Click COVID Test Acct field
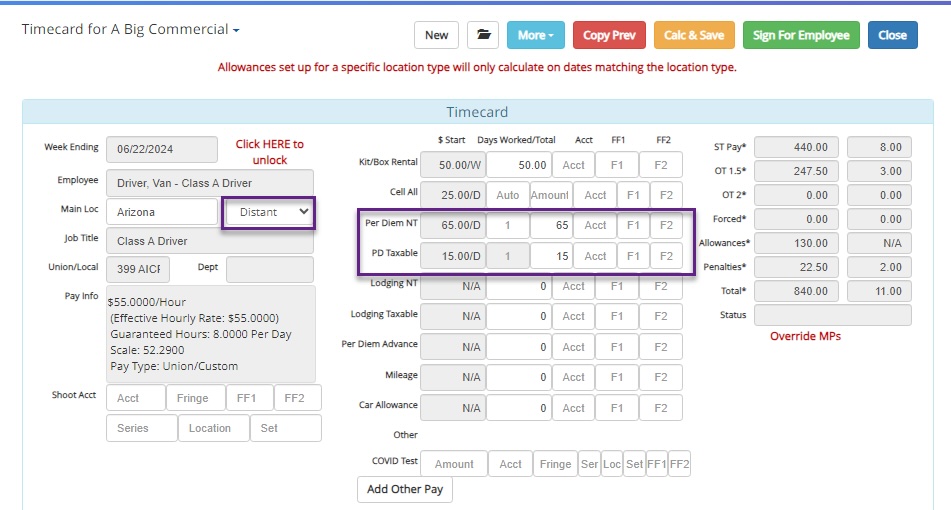Viewport: 951px width, 510px height. coord(510,464)
